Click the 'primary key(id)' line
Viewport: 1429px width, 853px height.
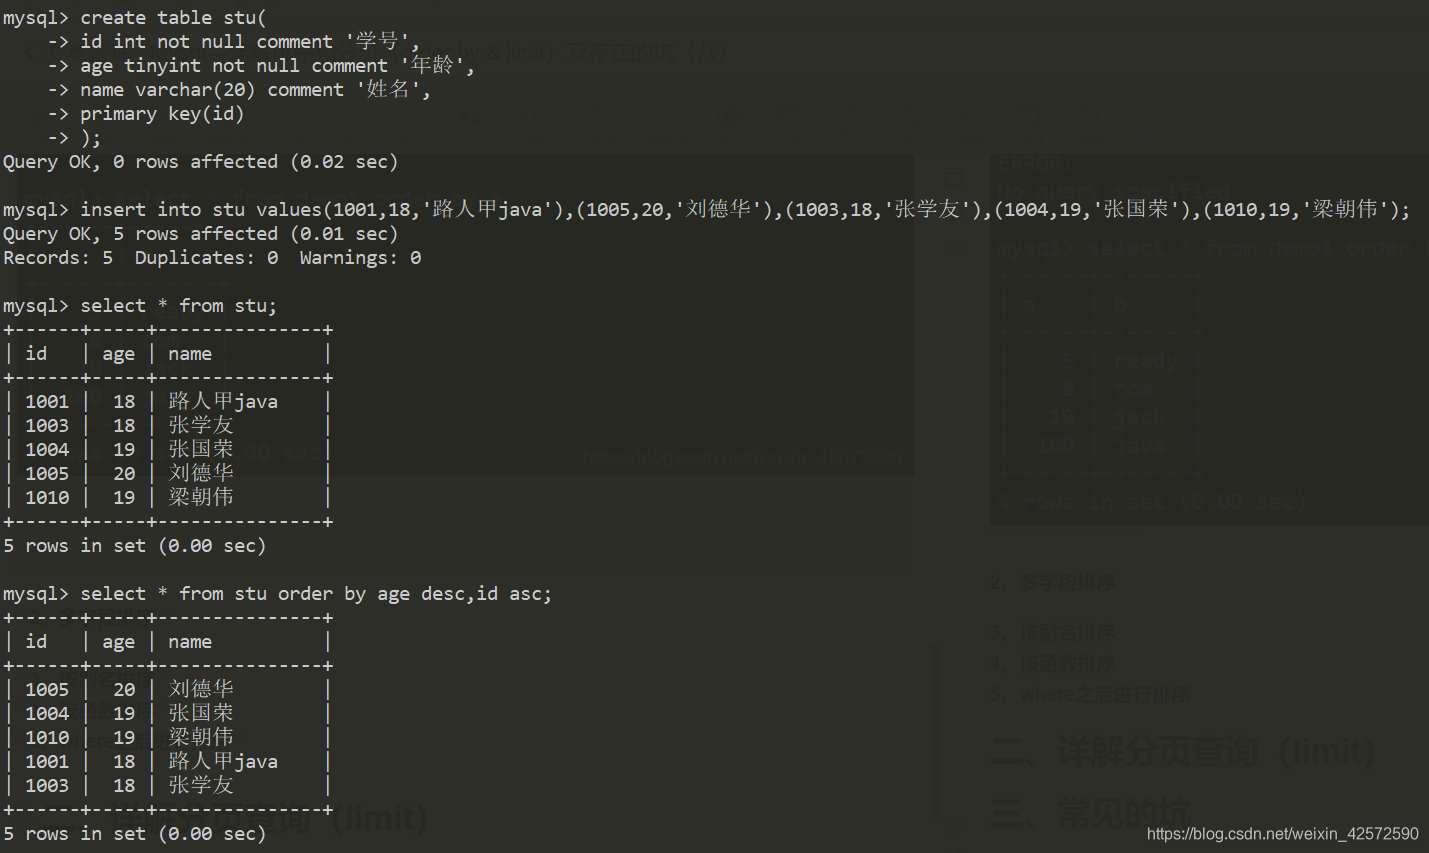[146, 114]
